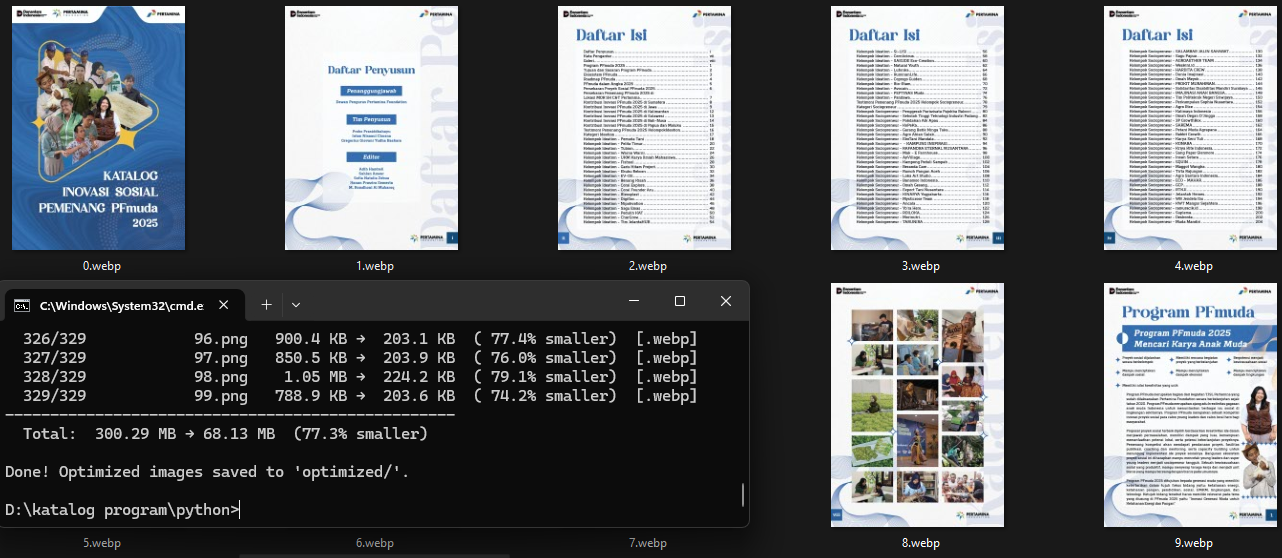Select the C:\Windows\System32\cmd.exe tab title
Image resolution: width=1282 pixels, height=558 pixels.
[121, 305]
